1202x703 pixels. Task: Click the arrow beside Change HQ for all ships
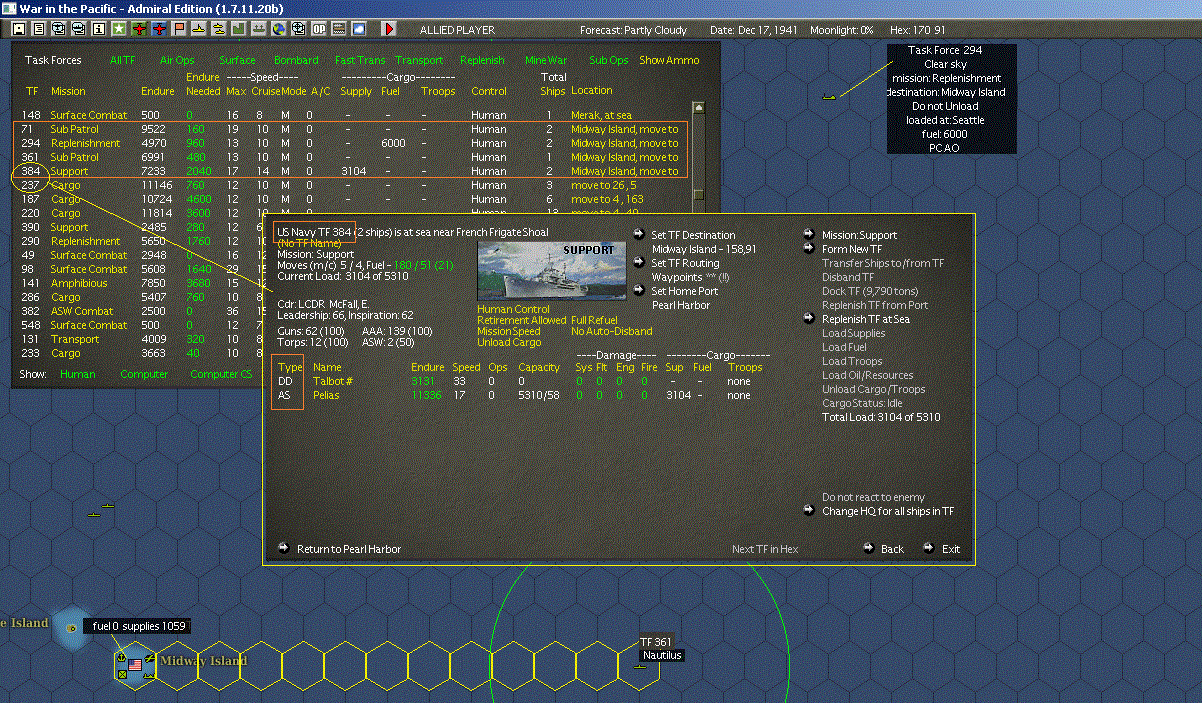809,511
